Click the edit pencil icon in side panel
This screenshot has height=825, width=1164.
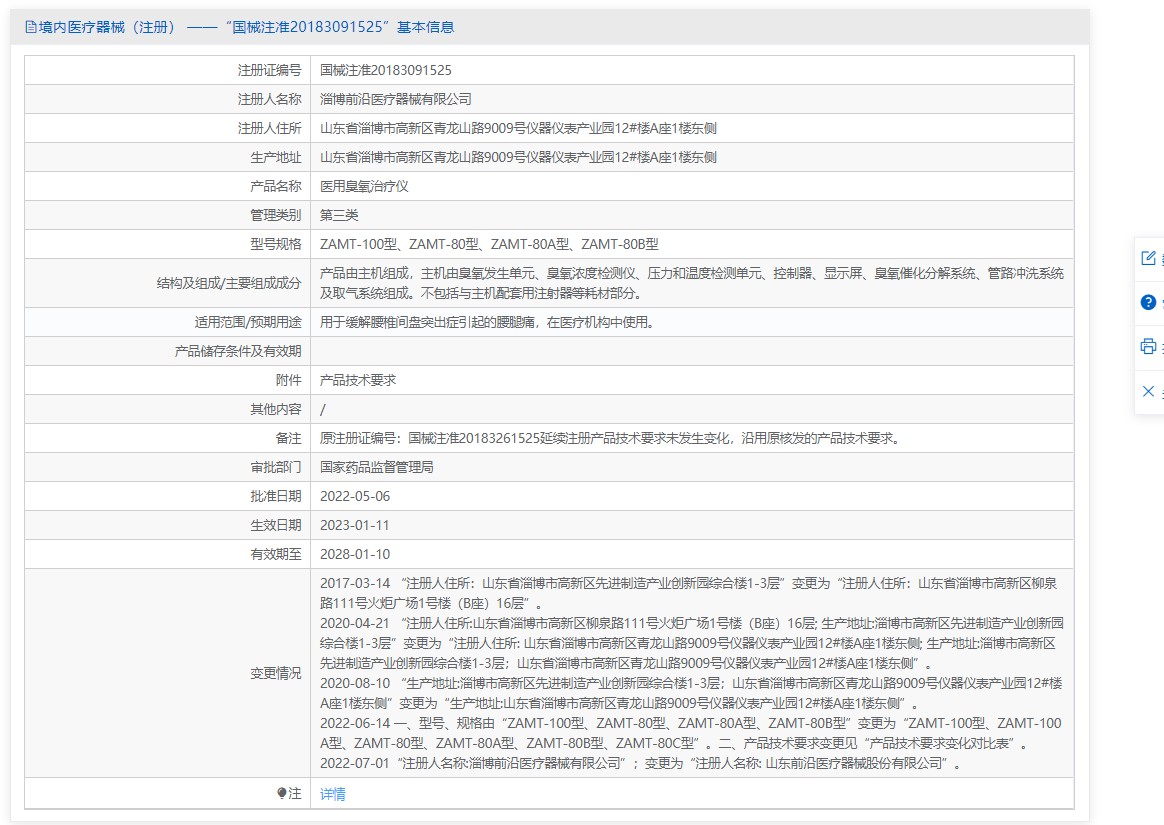click(x=1148, y=258)
